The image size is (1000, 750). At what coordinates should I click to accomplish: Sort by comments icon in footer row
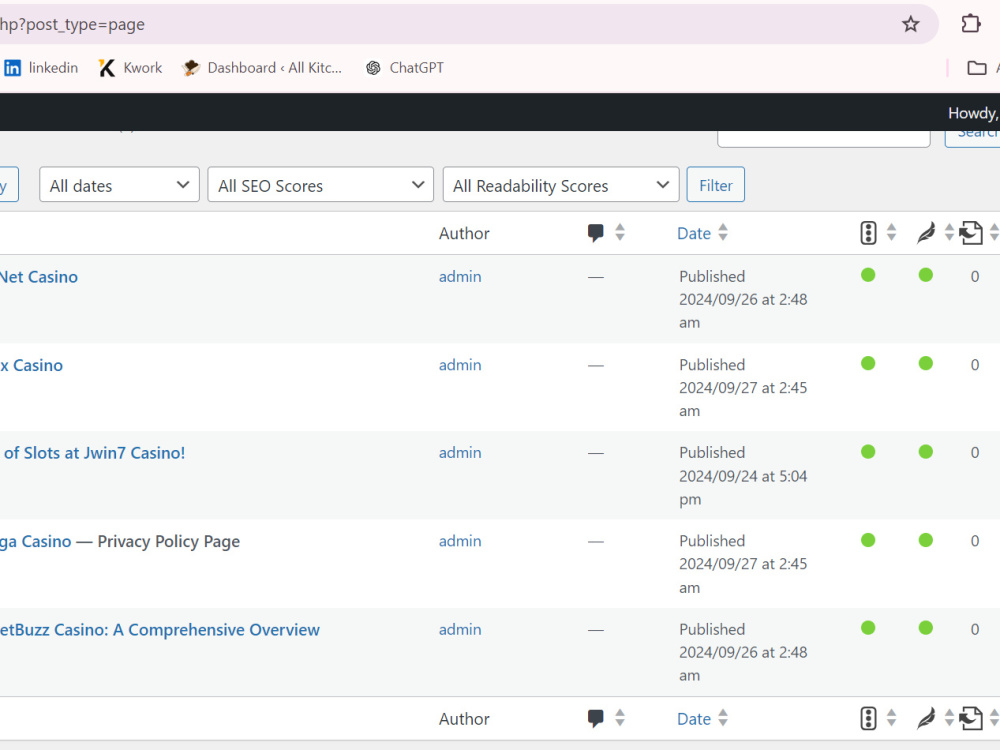coord(595,718)
